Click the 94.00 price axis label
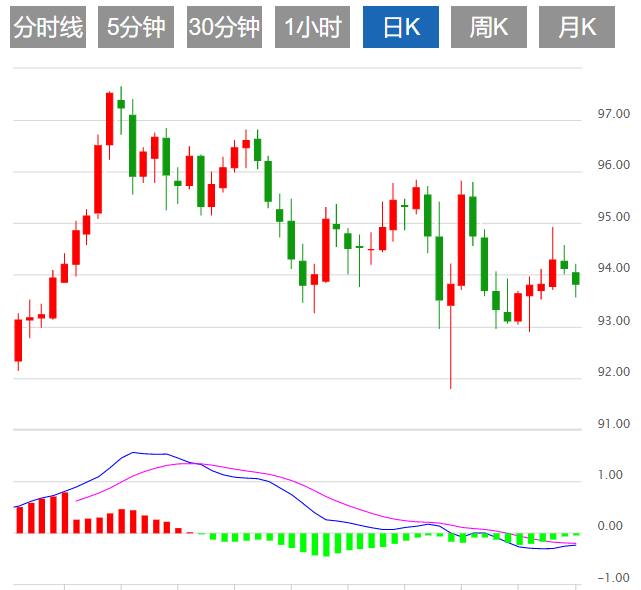The width and height of the screenshot is (641, 590). 613,268
